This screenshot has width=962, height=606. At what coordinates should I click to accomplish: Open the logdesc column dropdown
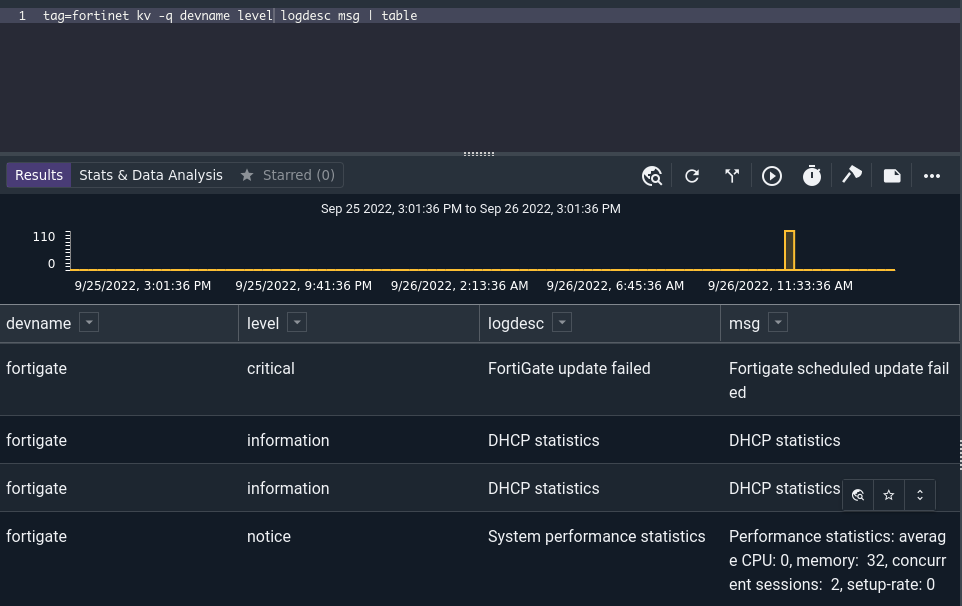(562, 322)
